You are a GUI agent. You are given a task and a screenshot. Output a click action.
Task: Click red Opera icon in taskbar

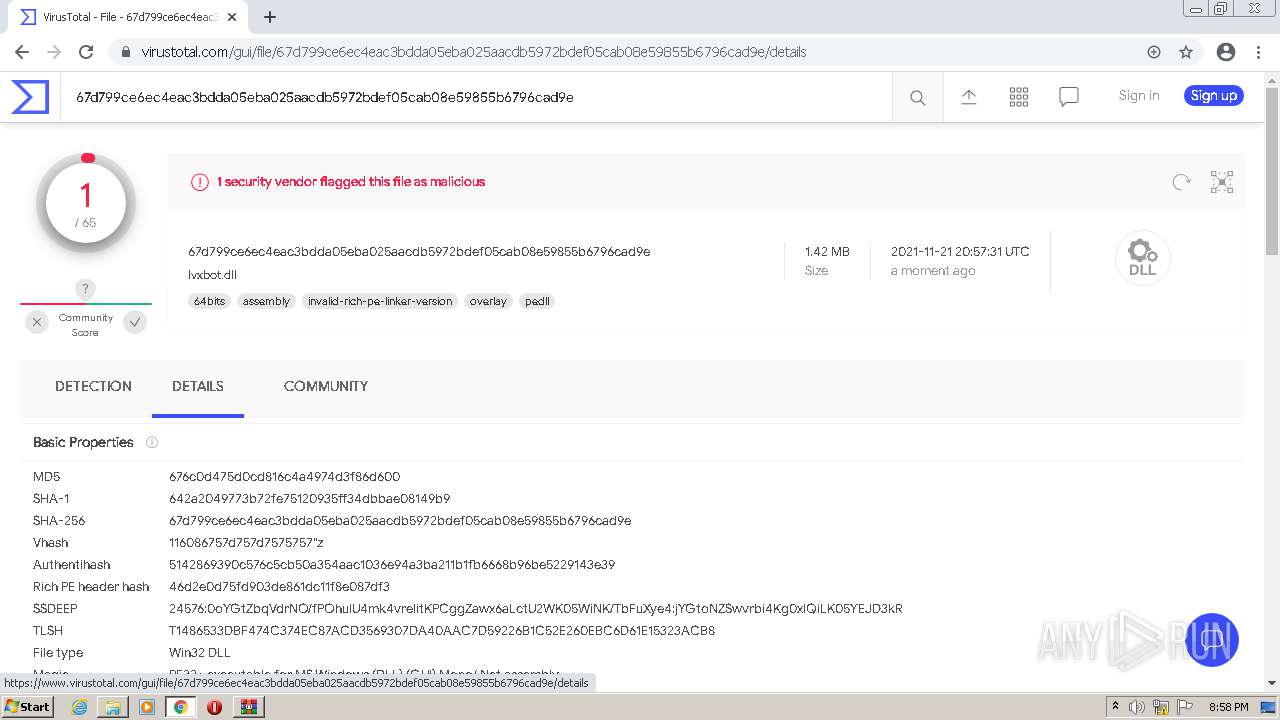pos(214,707)
